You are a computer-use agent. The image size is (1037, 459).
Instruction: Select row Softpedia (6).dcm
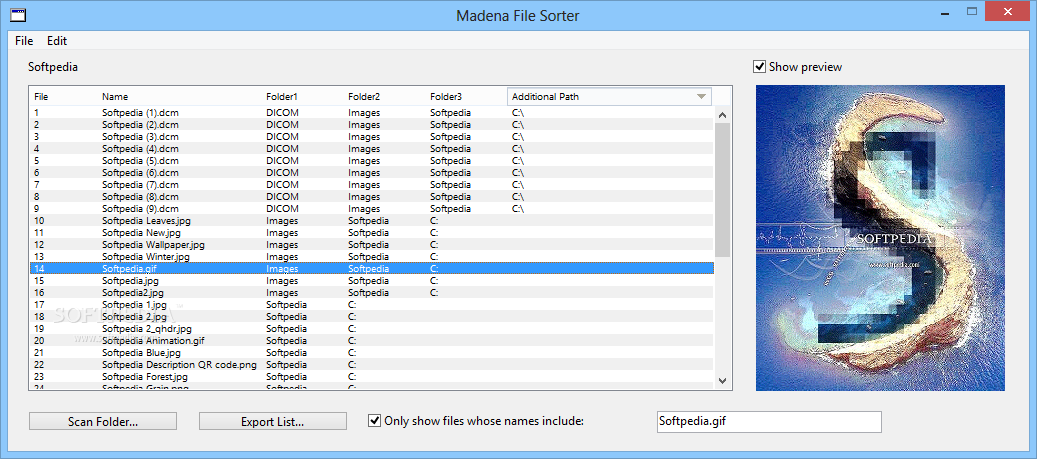coord(372,172)
